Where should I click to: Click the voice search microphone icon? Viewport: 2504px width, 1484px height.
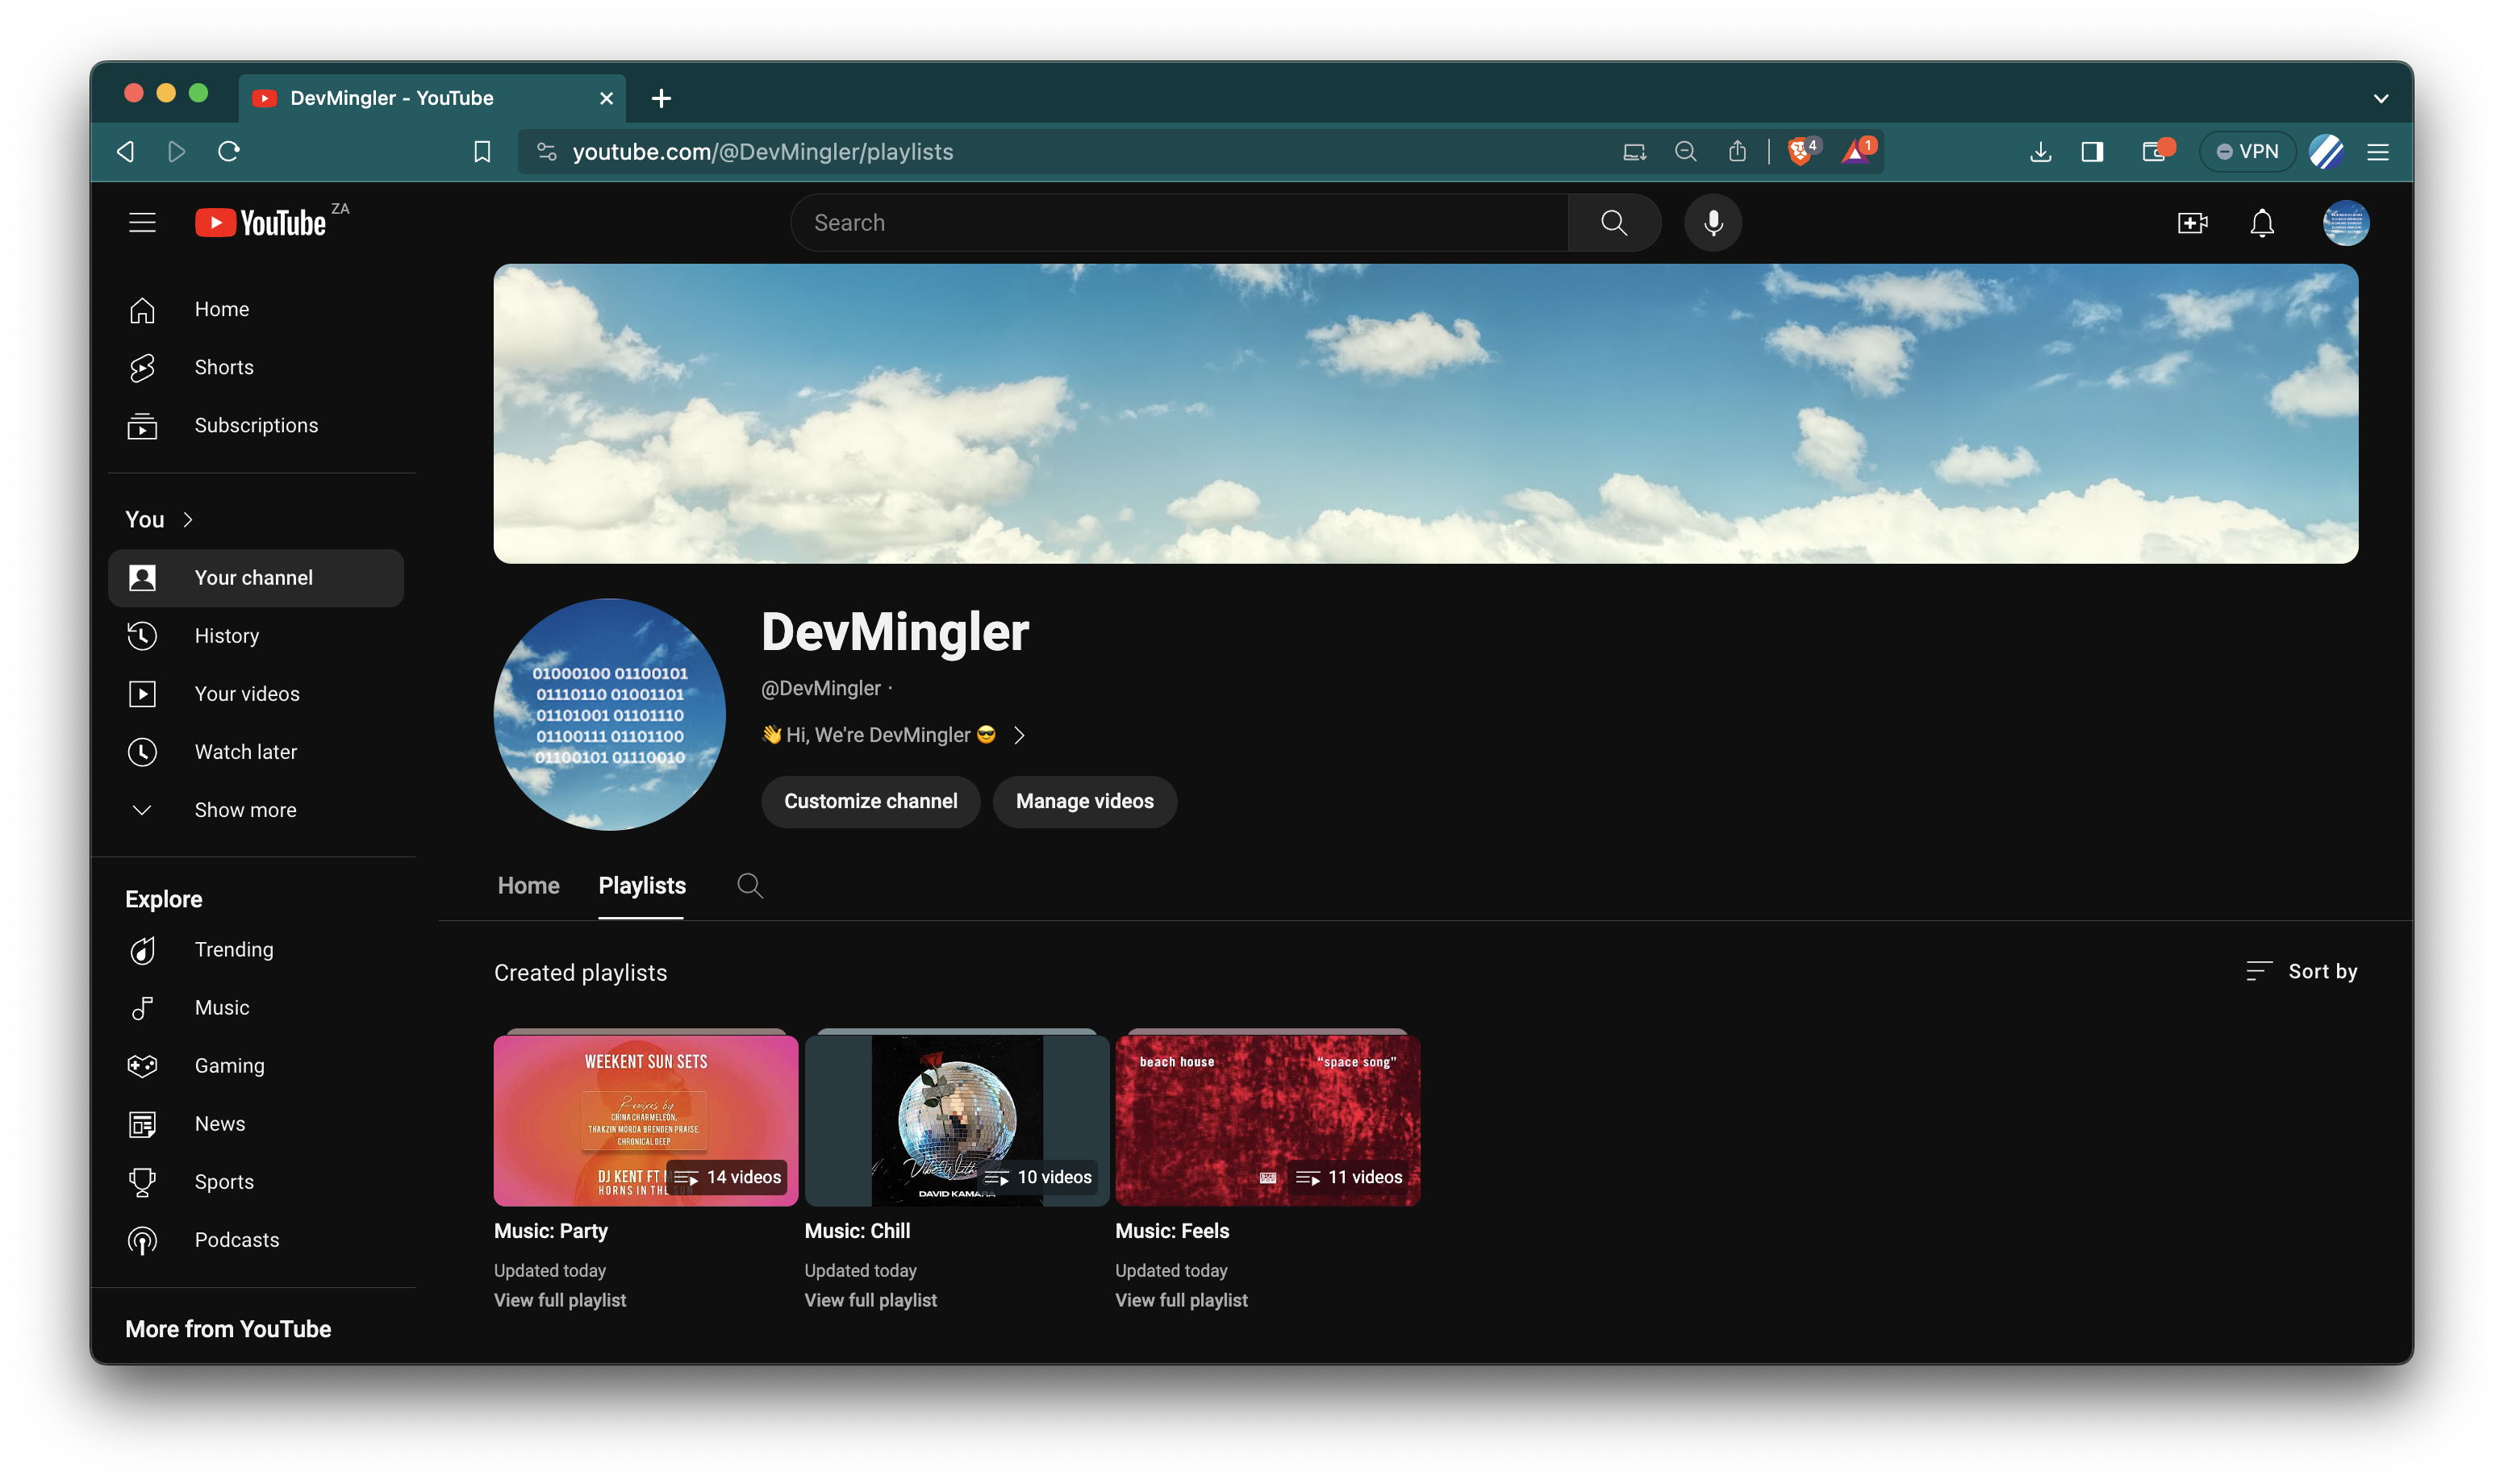coord(1713,222)
